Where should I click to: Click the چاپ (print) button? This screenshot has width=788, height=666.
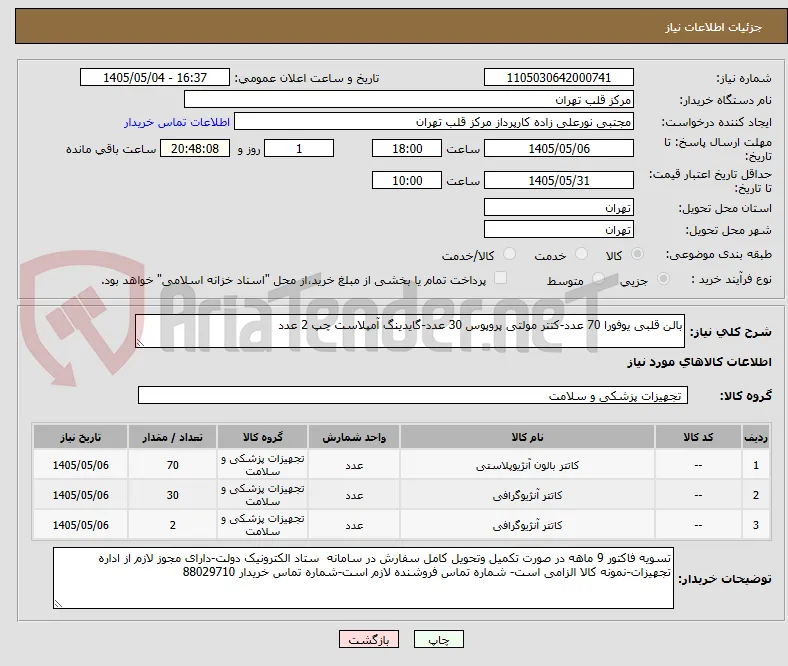438,639
